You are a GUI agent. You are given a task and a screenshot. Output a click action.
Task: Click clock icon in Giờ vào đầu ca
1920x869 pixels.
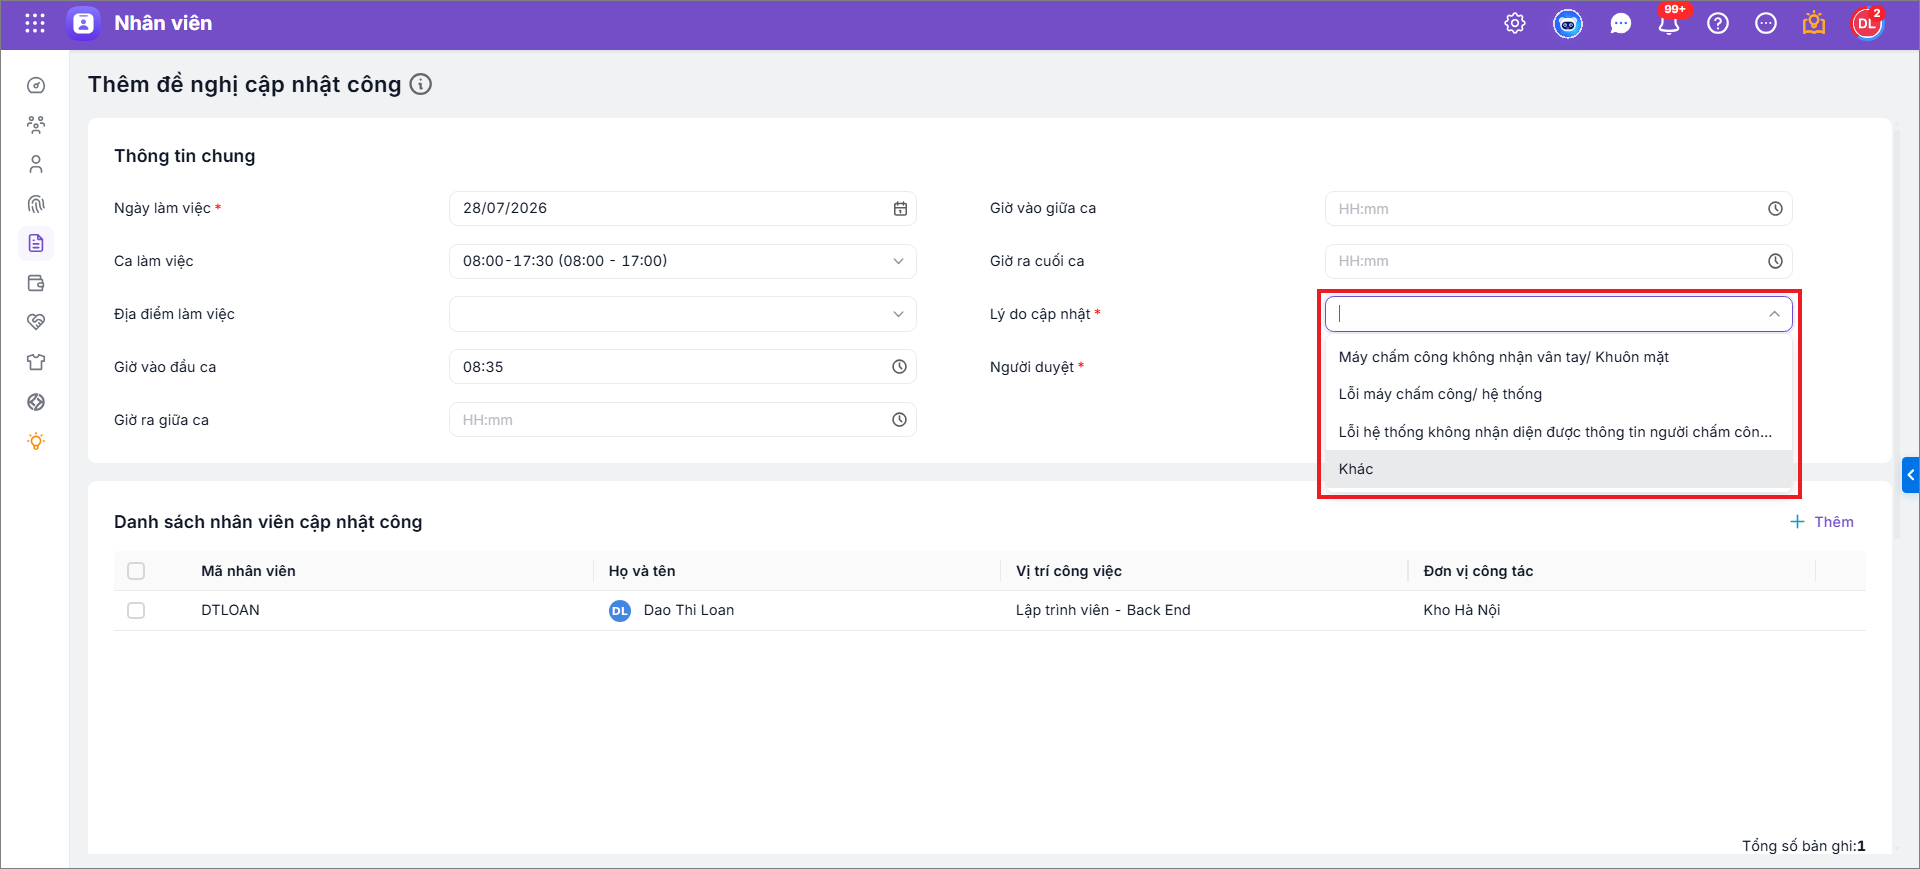click(x=899, y=367)
